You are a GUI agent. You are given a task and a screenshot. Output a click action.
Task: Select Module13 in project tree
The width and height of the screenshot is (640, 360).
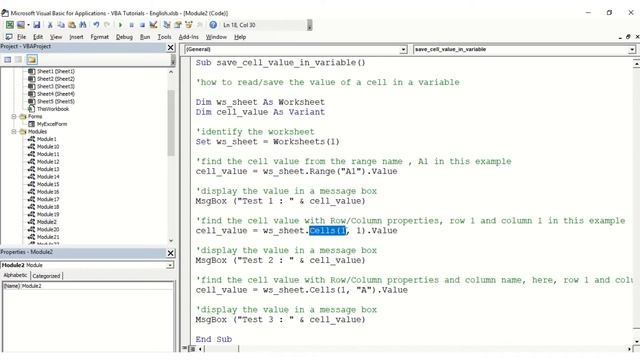(48, 169)
